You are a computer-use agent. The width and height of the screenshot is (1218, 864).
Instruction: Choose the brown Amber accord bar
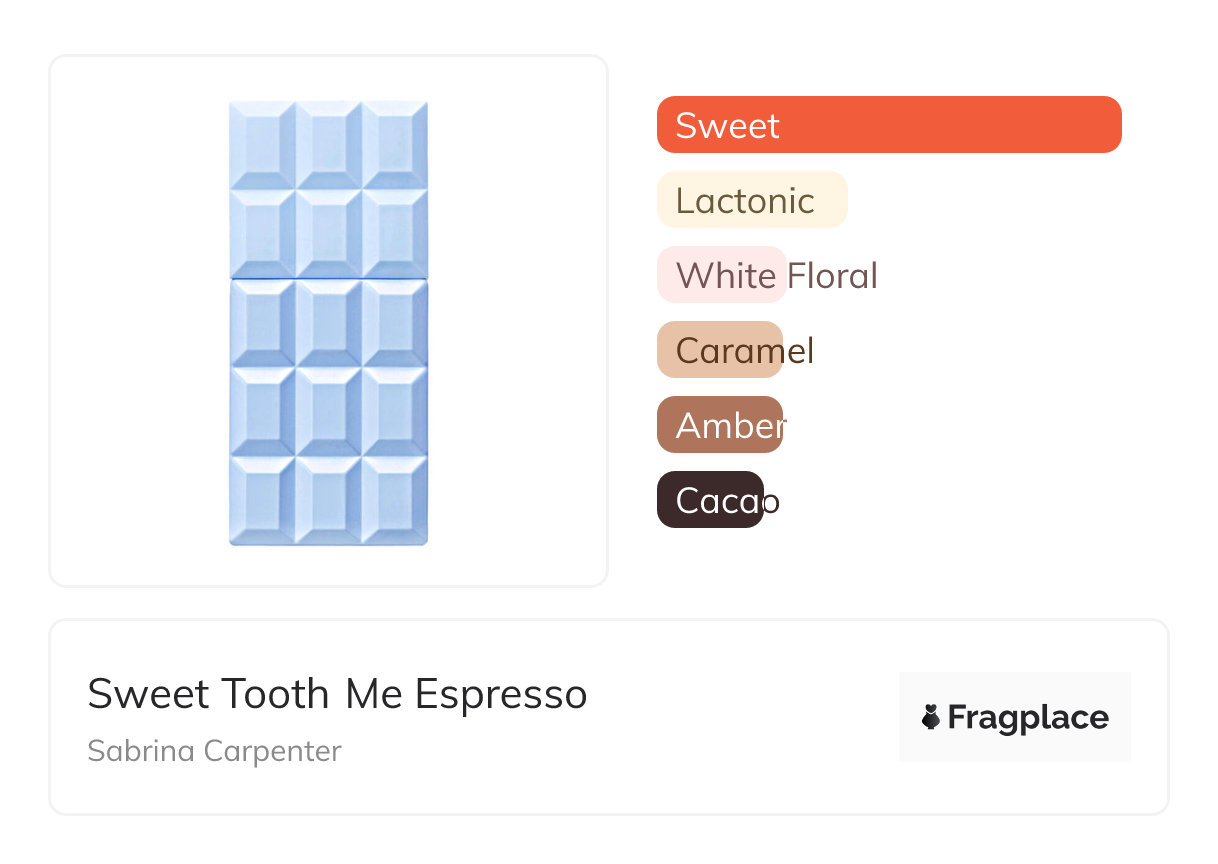719,425
